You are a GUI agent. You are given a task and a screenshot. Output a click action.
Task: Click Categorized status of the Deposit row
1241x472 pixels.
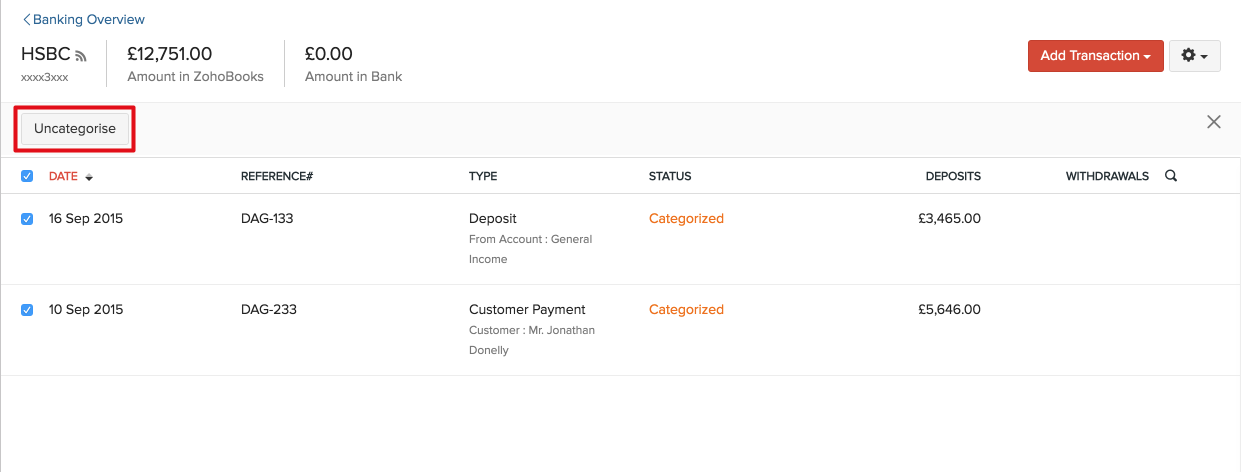pos(686,218)
